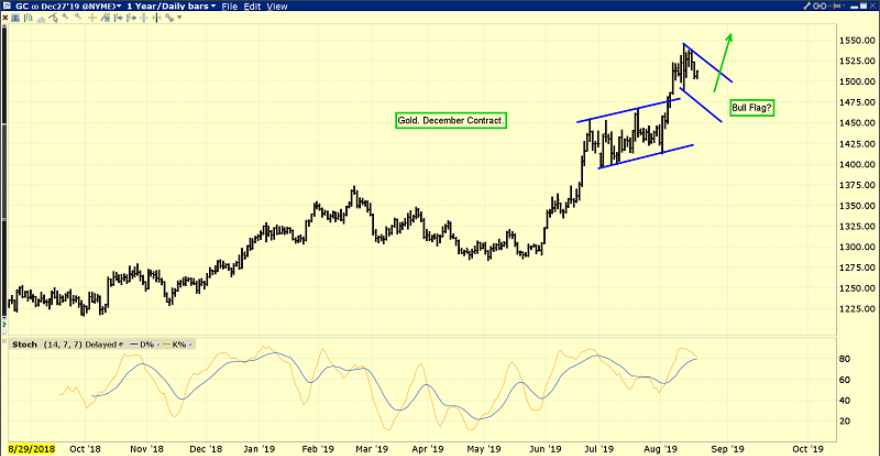This screenshot has width=880, height=456.
Task: Click the first magnifier zoom icon
Action: [65, 17]
